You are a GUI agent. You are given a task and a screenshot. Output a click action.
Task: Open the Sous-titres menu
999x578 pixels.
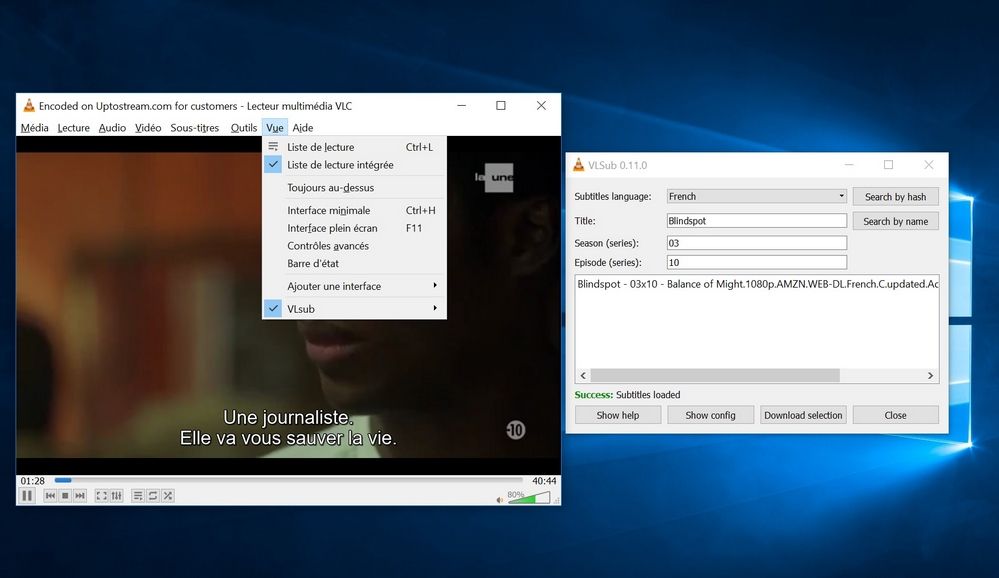tap(194, 127)
